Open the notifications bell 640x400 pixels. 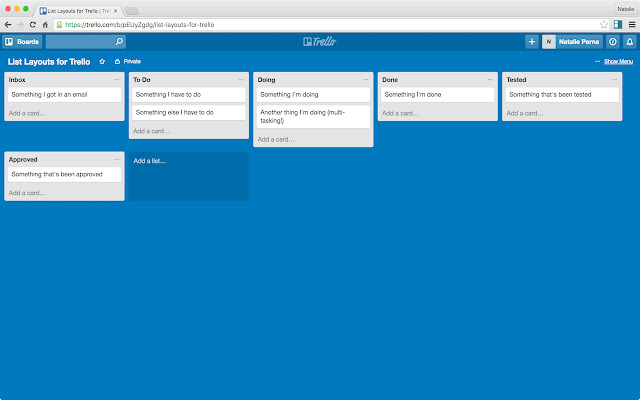coord(630,42)
